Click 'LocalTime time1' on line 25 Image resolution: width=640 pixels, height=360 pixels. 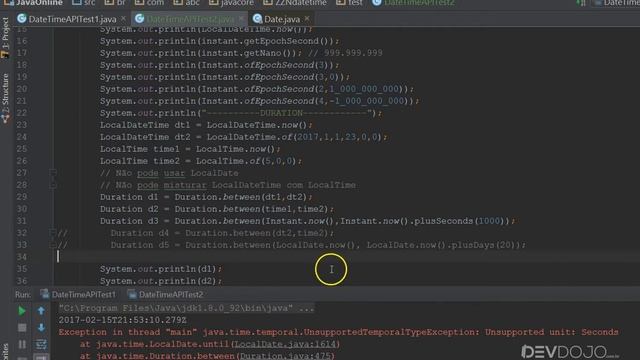click(x=140, y=149)
